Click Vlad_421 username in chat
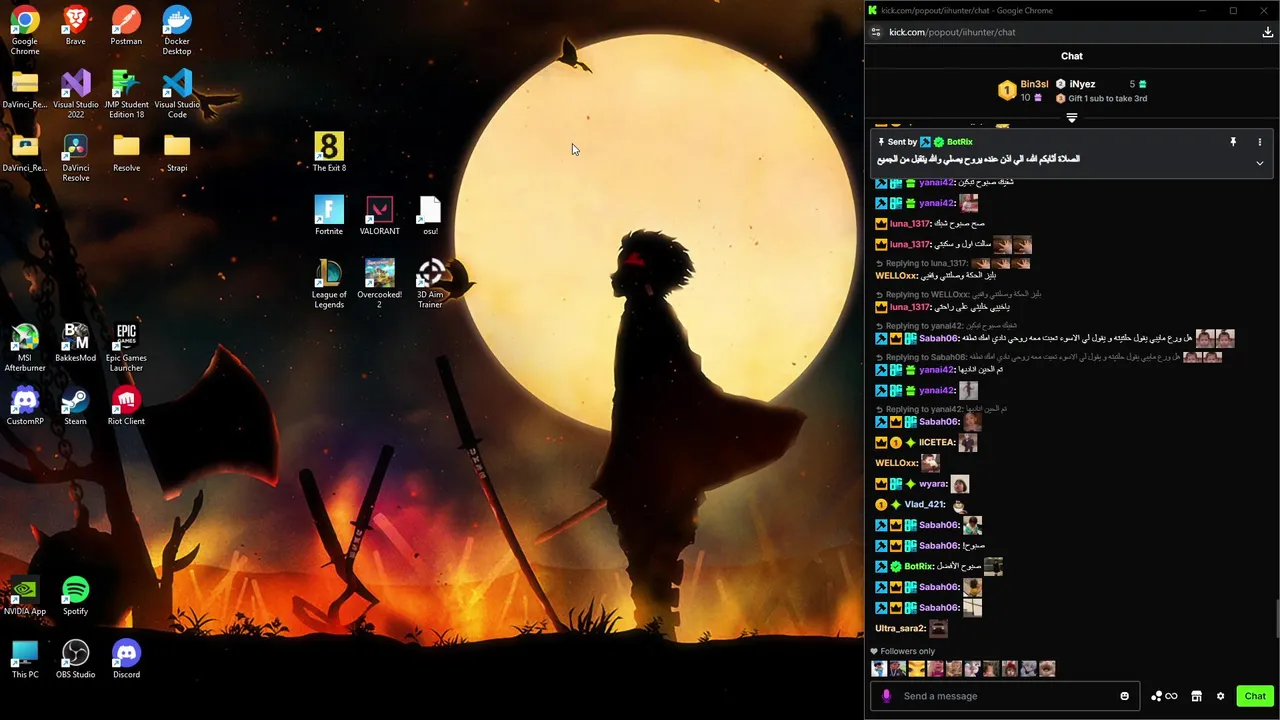Image resolution: width=1280 pixels, height=720 pixels. (x=924, y=505)
